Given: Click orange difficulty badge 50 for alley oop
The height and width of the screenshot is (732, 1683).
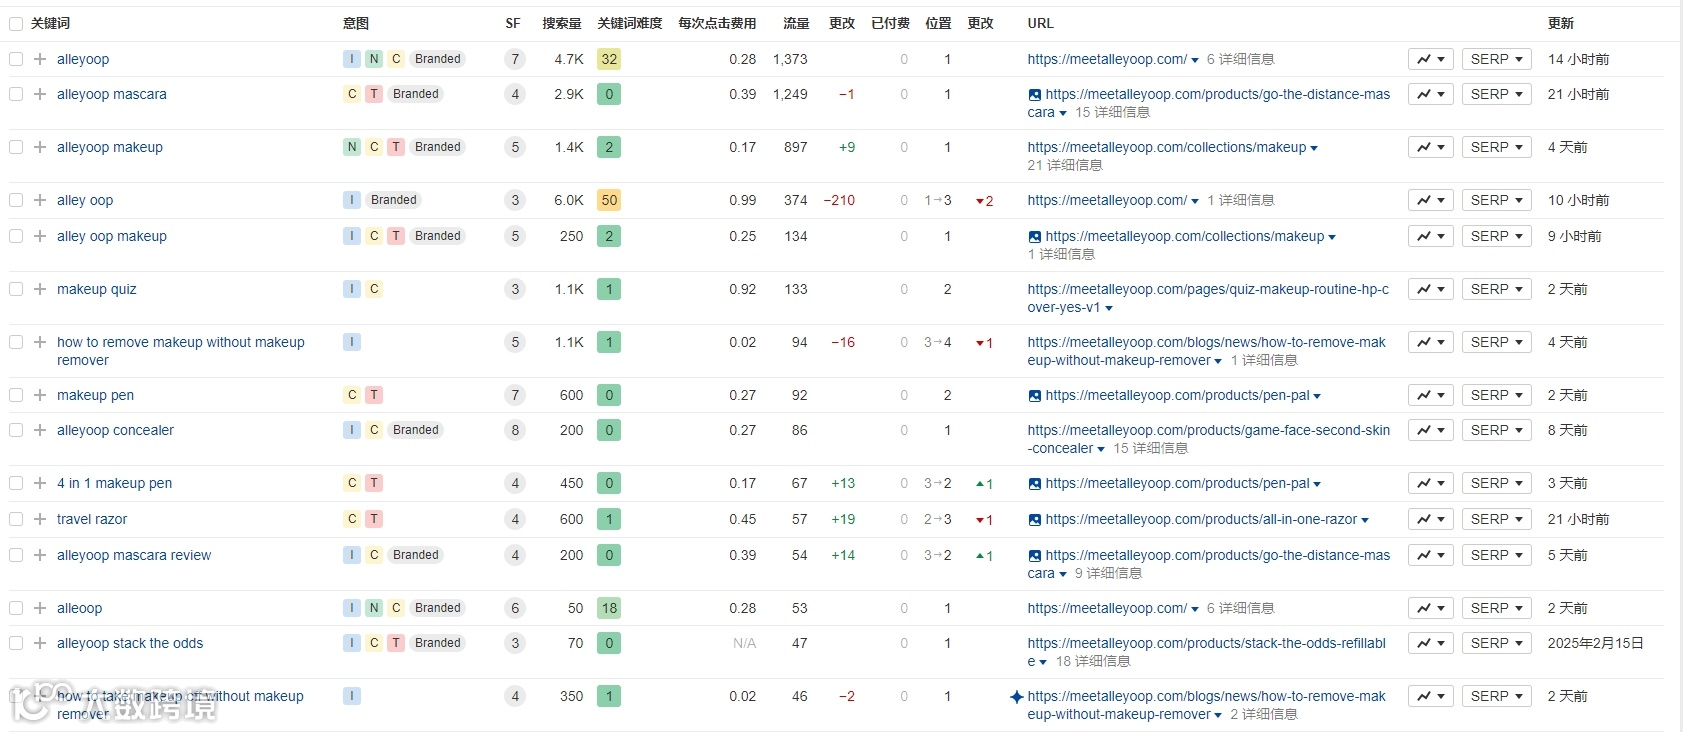Looking at the screenshot, I should click(x=609, y=200).
